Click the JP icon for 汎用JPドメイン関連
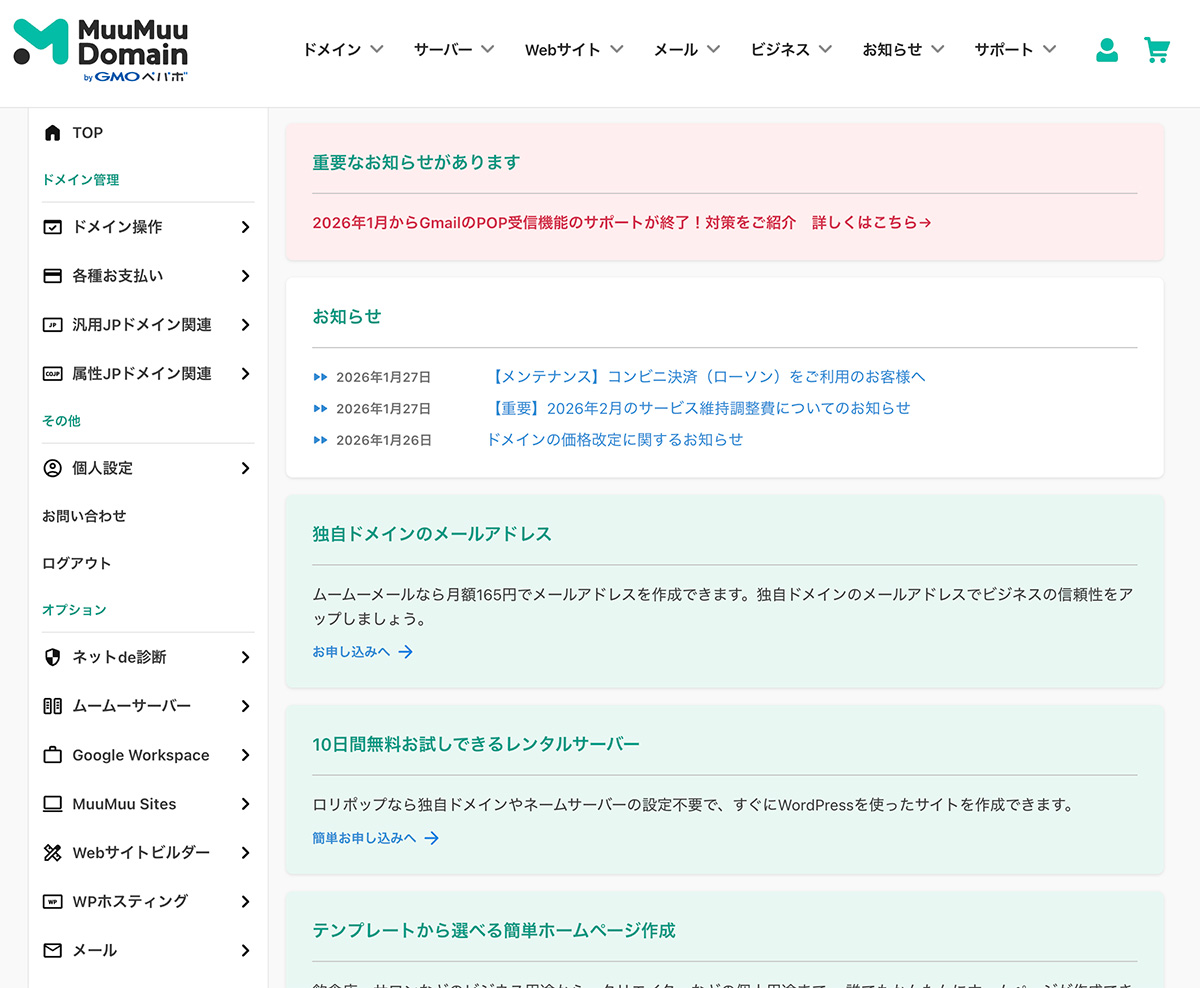Image resolution: width=1200 pixels, height=988 pixels. (52, 324)
